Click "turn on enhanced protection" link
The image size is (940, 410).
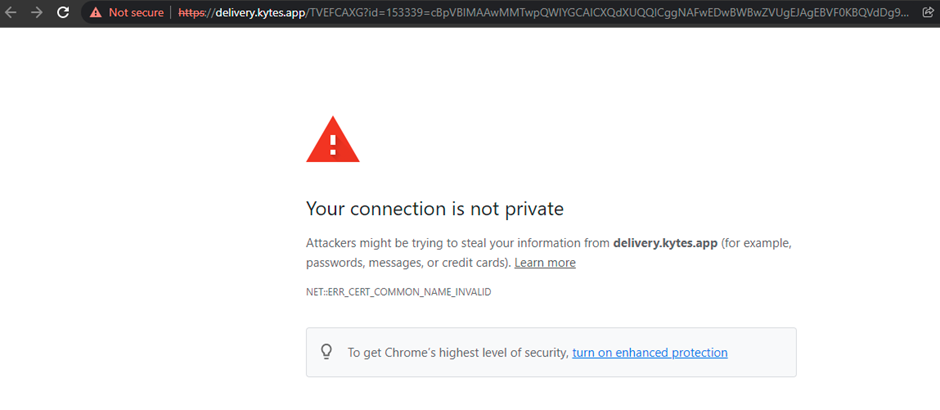(650, 353)
